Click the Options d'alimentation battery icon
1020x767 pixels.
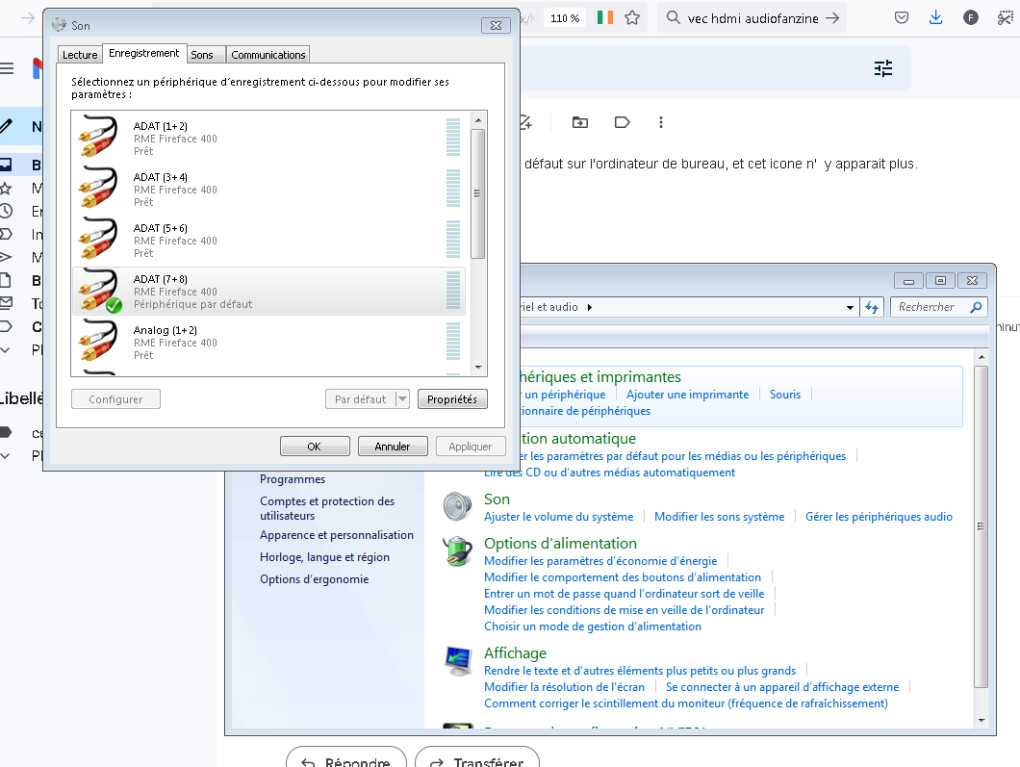pos(458,551)
